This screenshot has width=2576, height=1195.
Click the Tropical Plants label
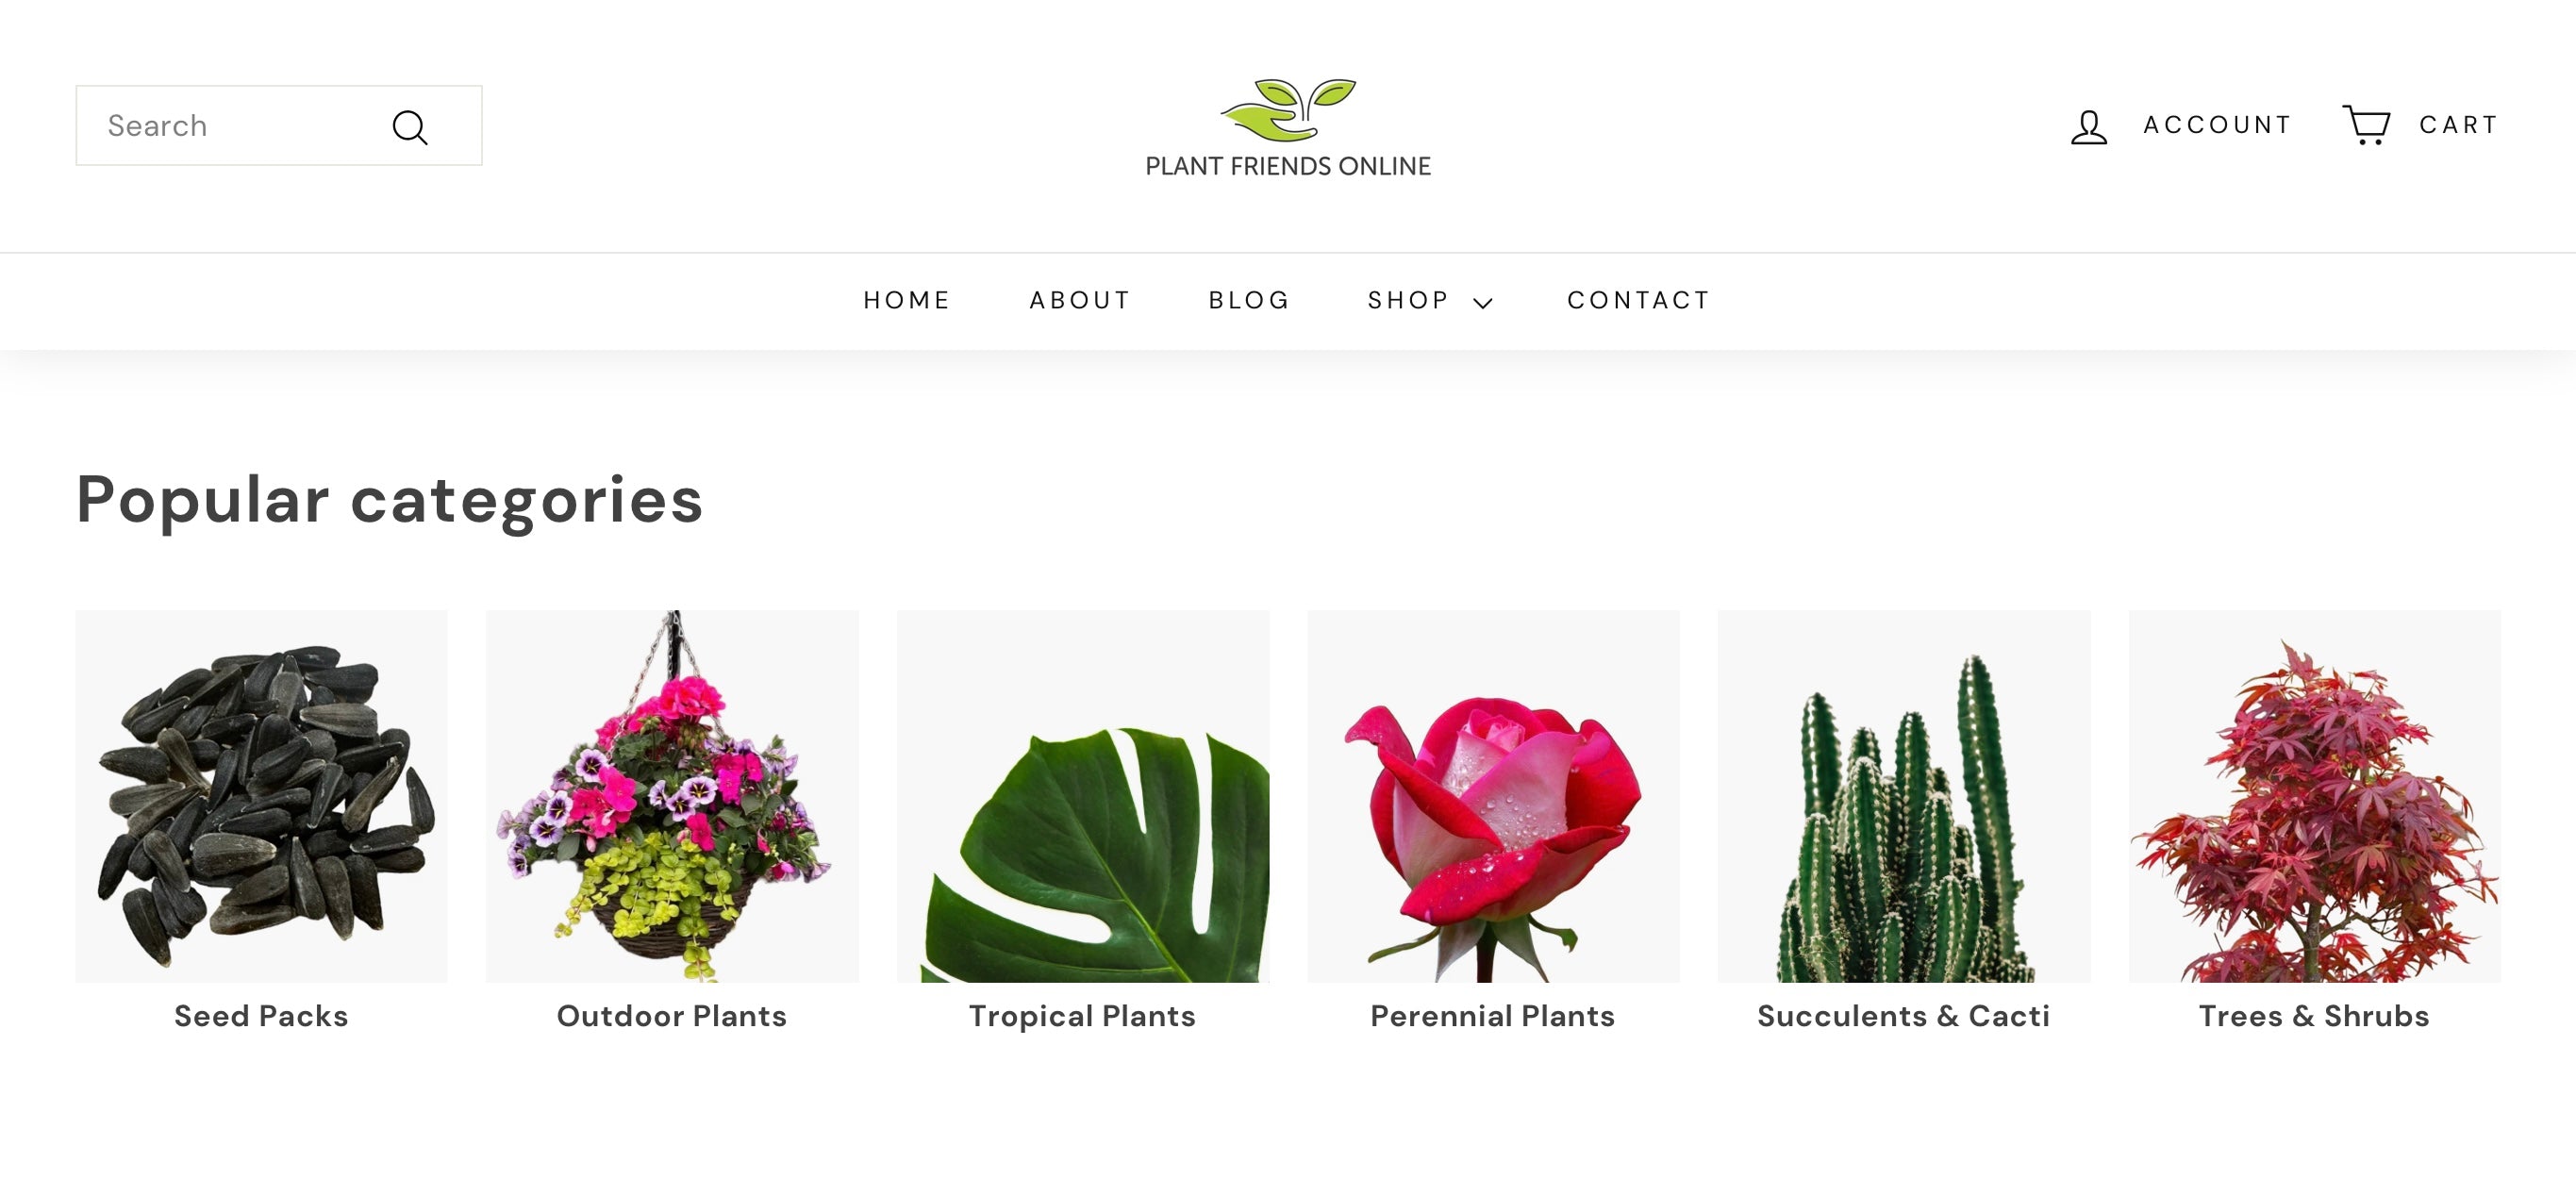(x=1082, y=1017)
